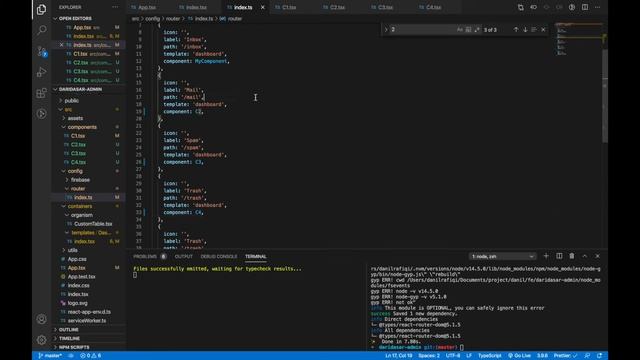640x360 pixels.
Task: Toggle match case in find widget
Action: (460, 29)
